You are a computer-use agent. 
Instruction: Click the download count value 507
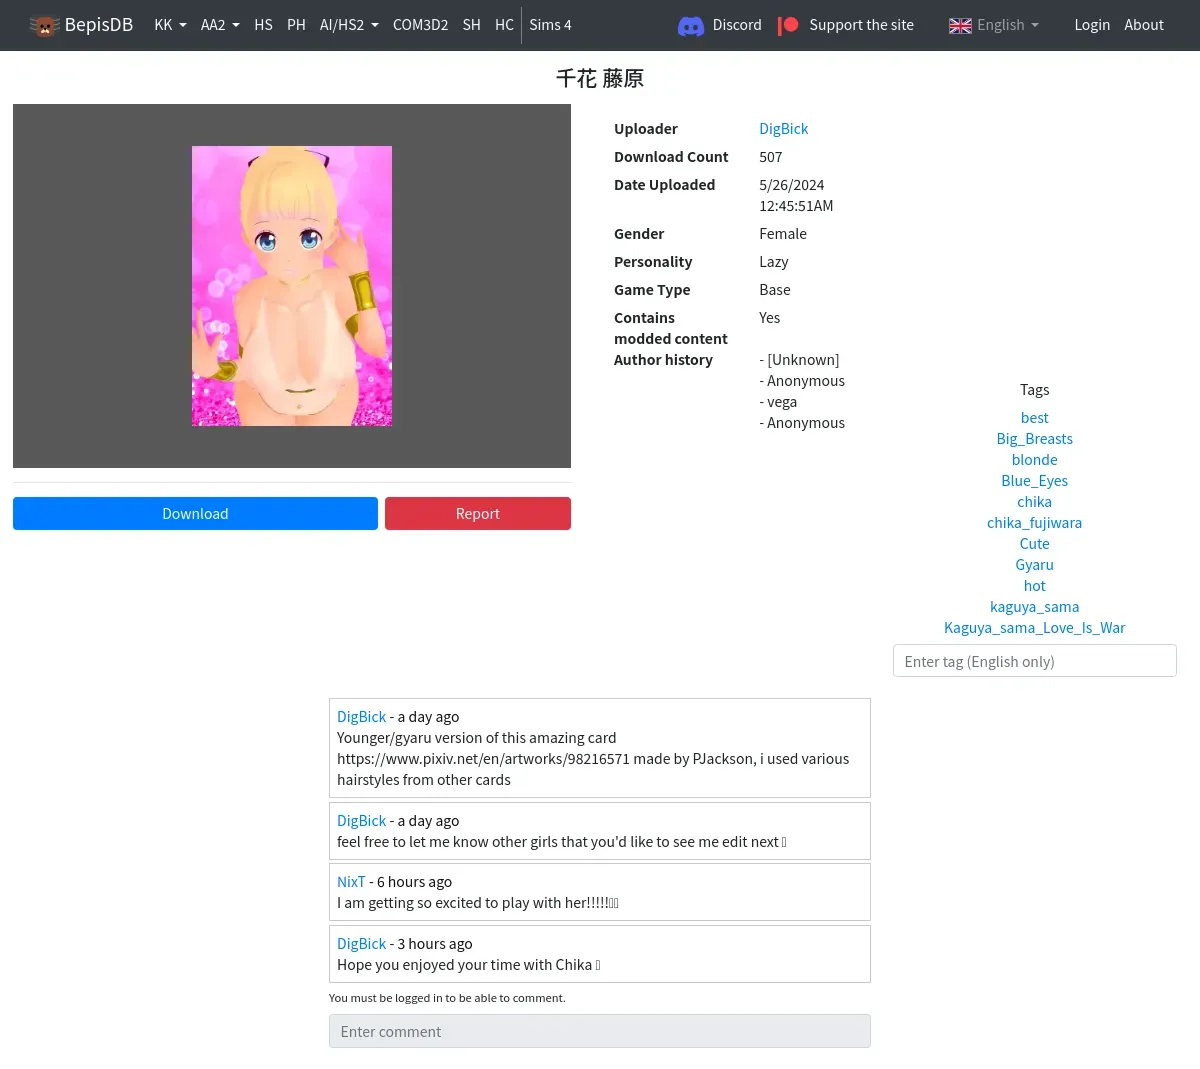pyautogui.click(x=771, y=157)
